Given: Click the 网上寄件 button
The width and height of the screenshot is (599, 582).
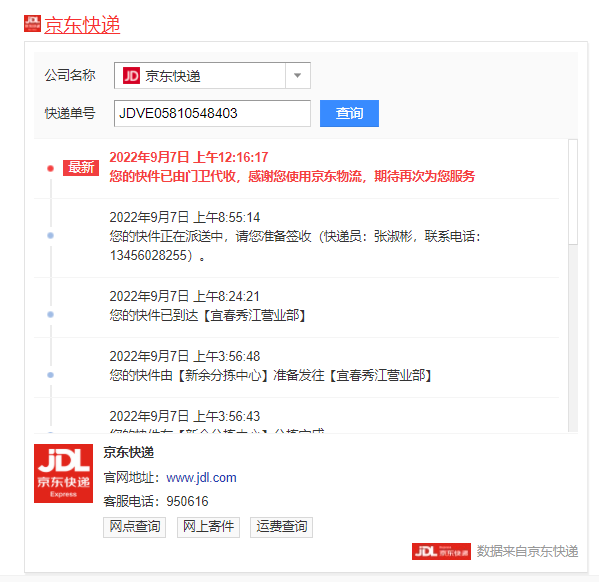Looking at the screenshot, I should tap(208, 527).
